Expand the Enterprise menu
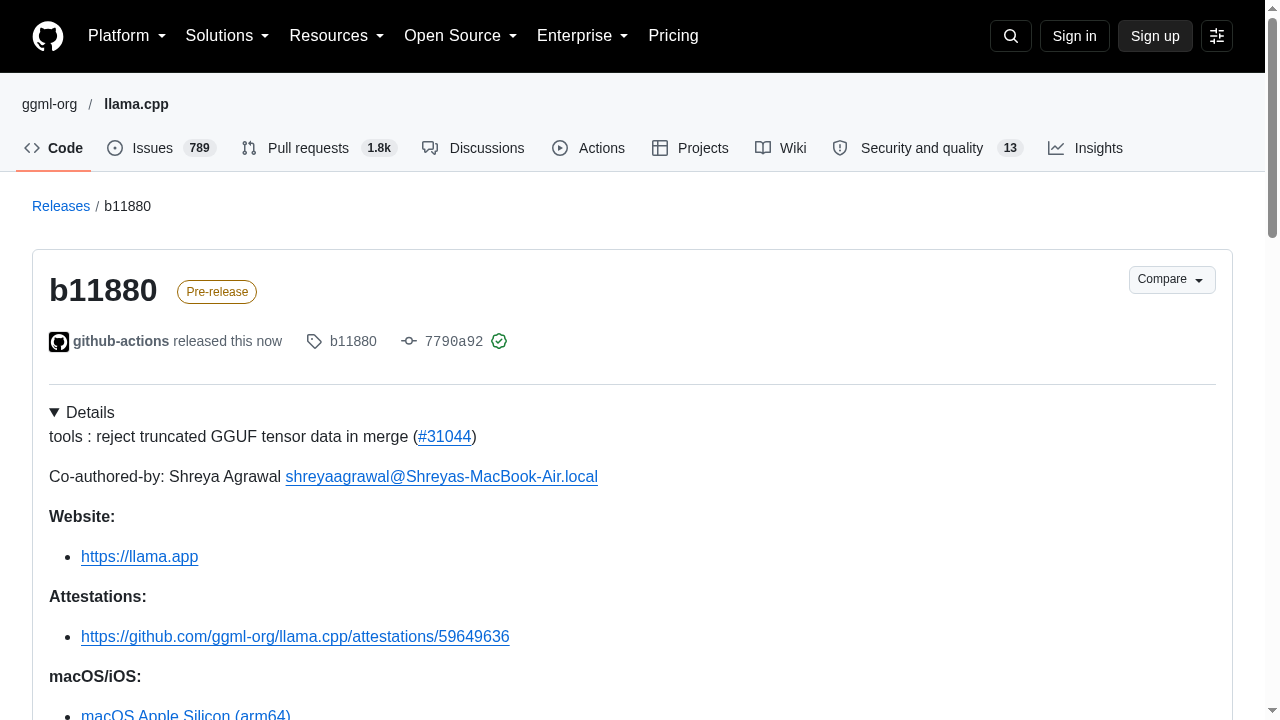 coord(582,36)
